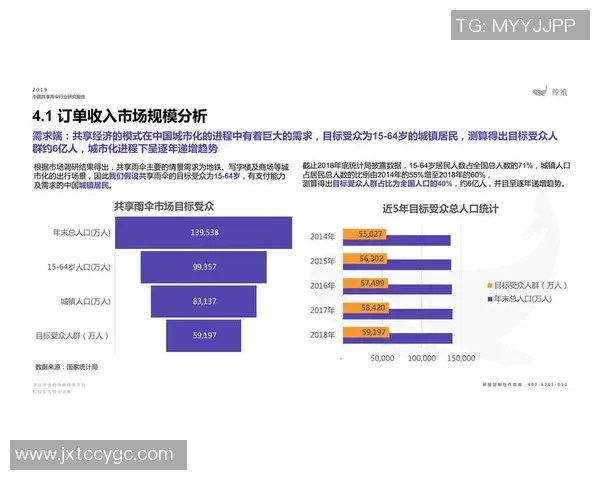
Task: Click the 数据来源：国家统计局 note
Action: (67, 367)
